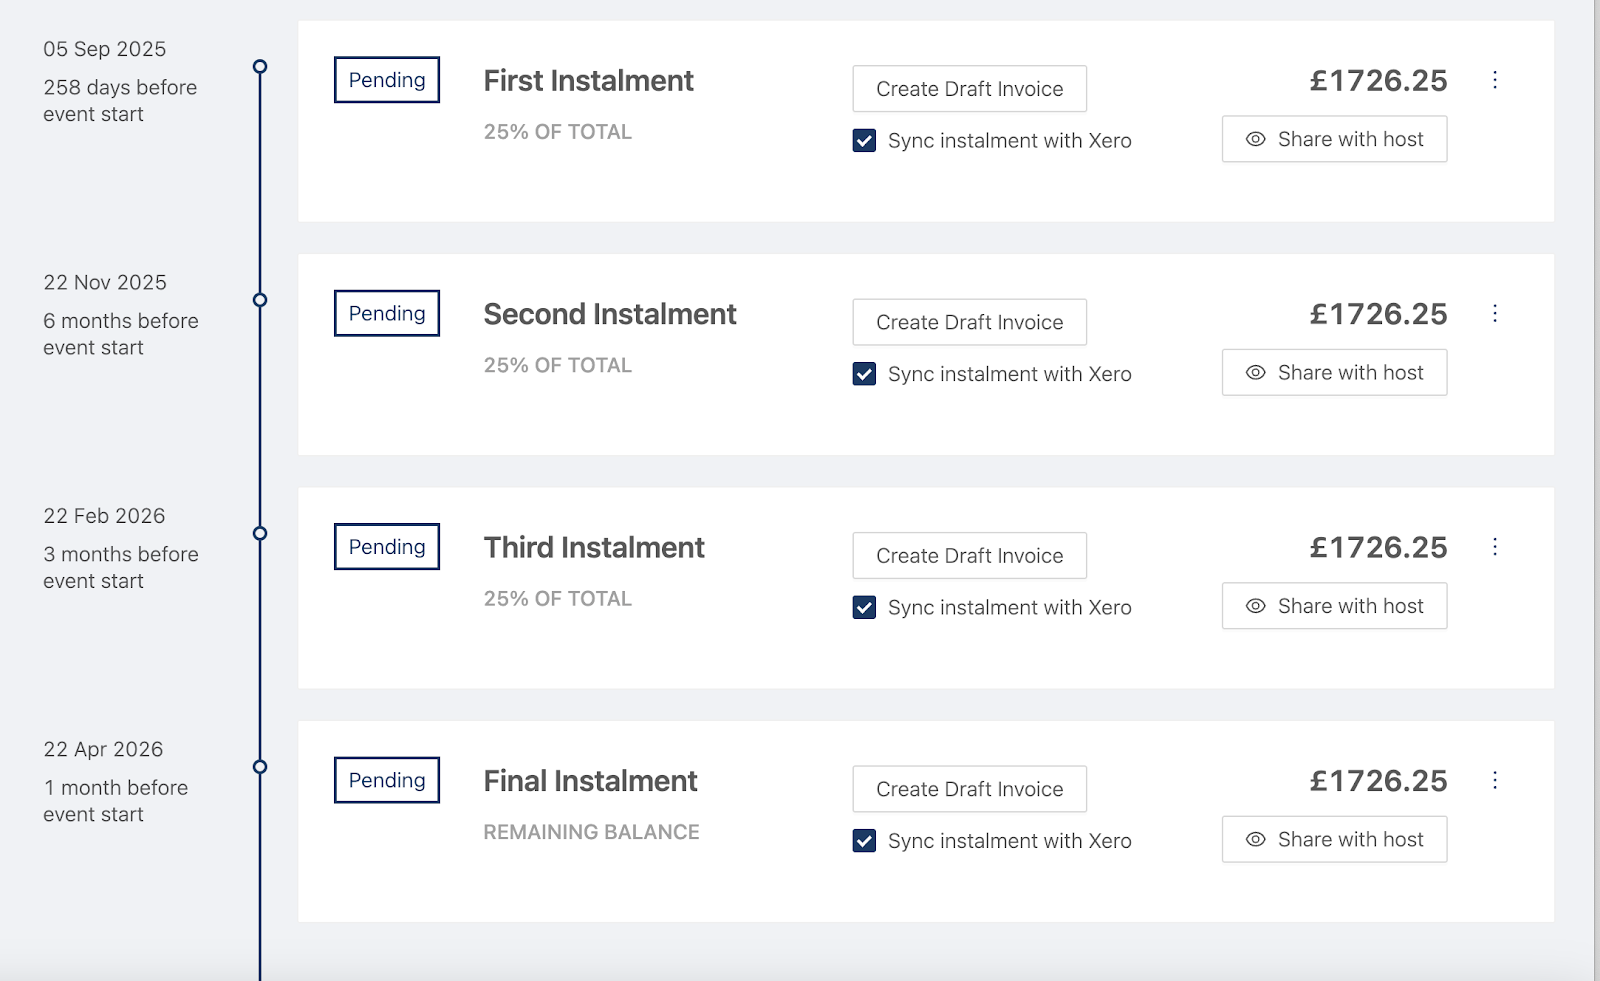Viewport: 1600px width, 981px height.
Task: Toggle Xero sync checkbox for Second Instalment
Action: [865, 374]
